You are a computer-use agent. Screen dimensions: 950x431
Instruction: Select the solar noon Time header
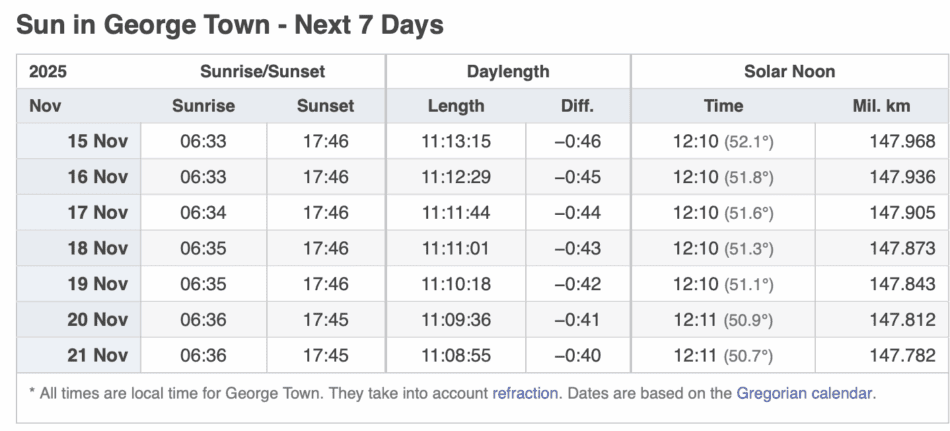pyautogui.click(x=723, y=106)
